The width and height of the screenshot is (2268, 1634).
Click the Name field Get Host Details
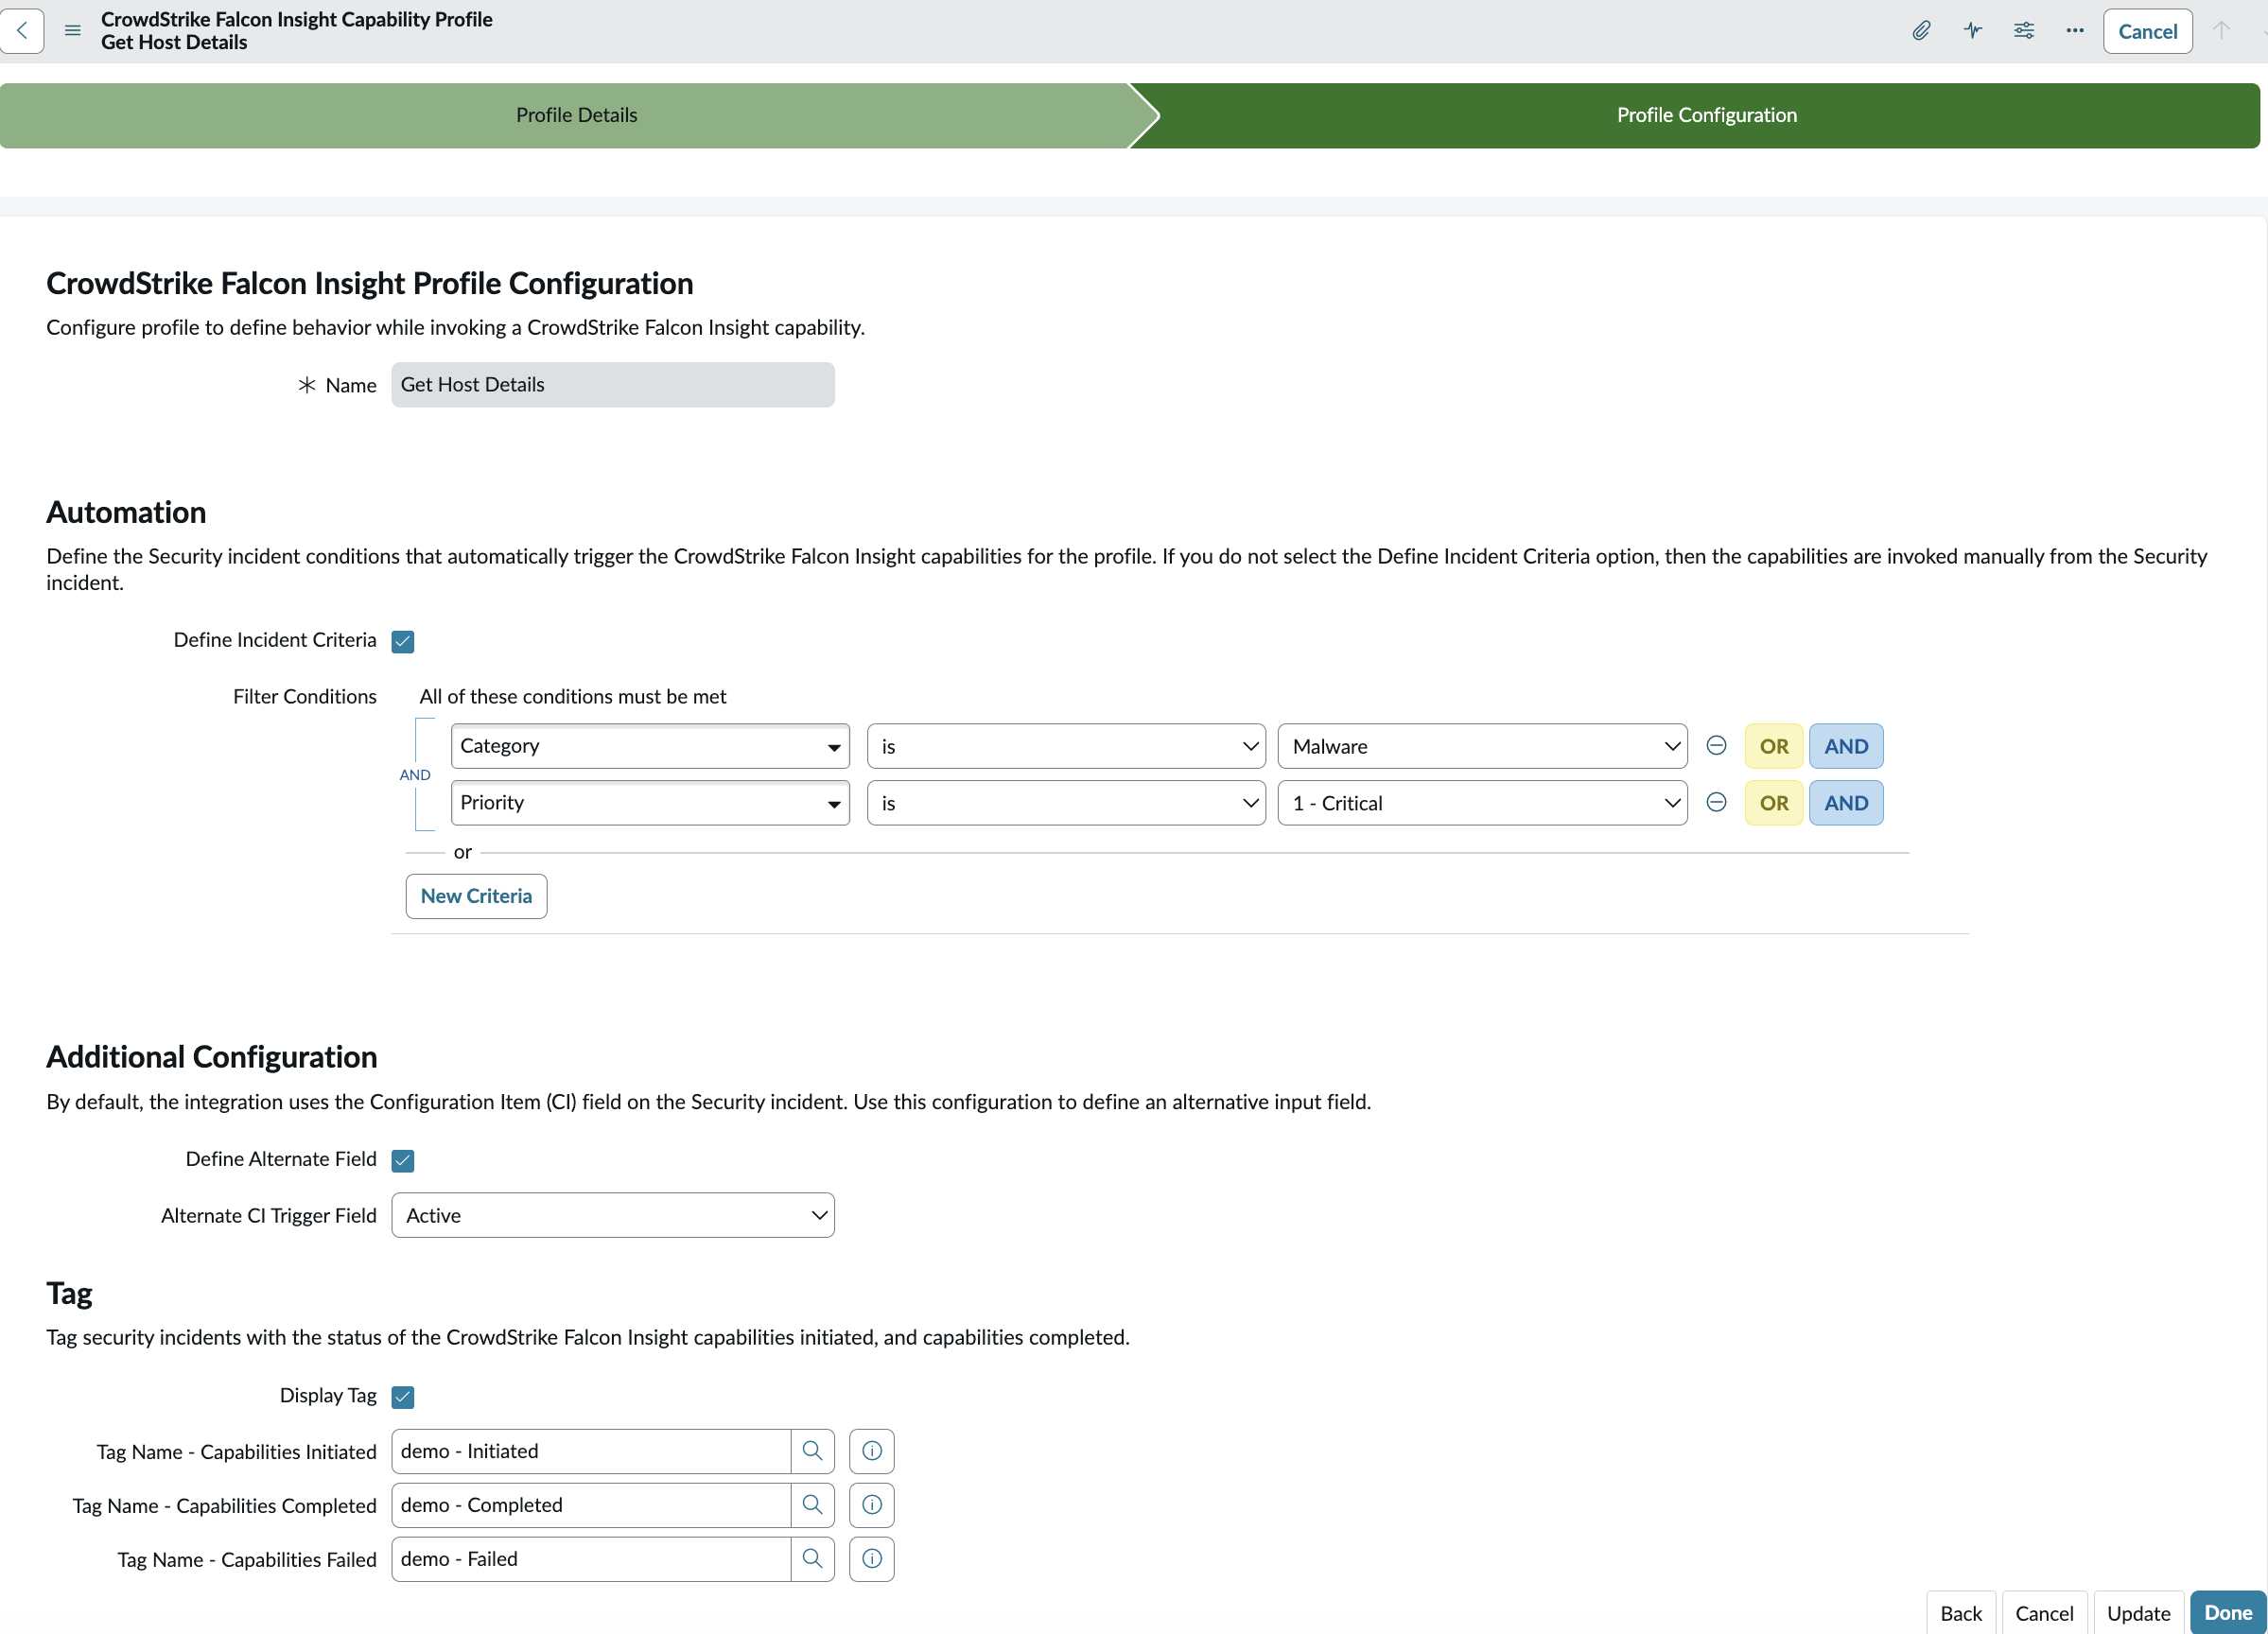click(x=613, y=385)
